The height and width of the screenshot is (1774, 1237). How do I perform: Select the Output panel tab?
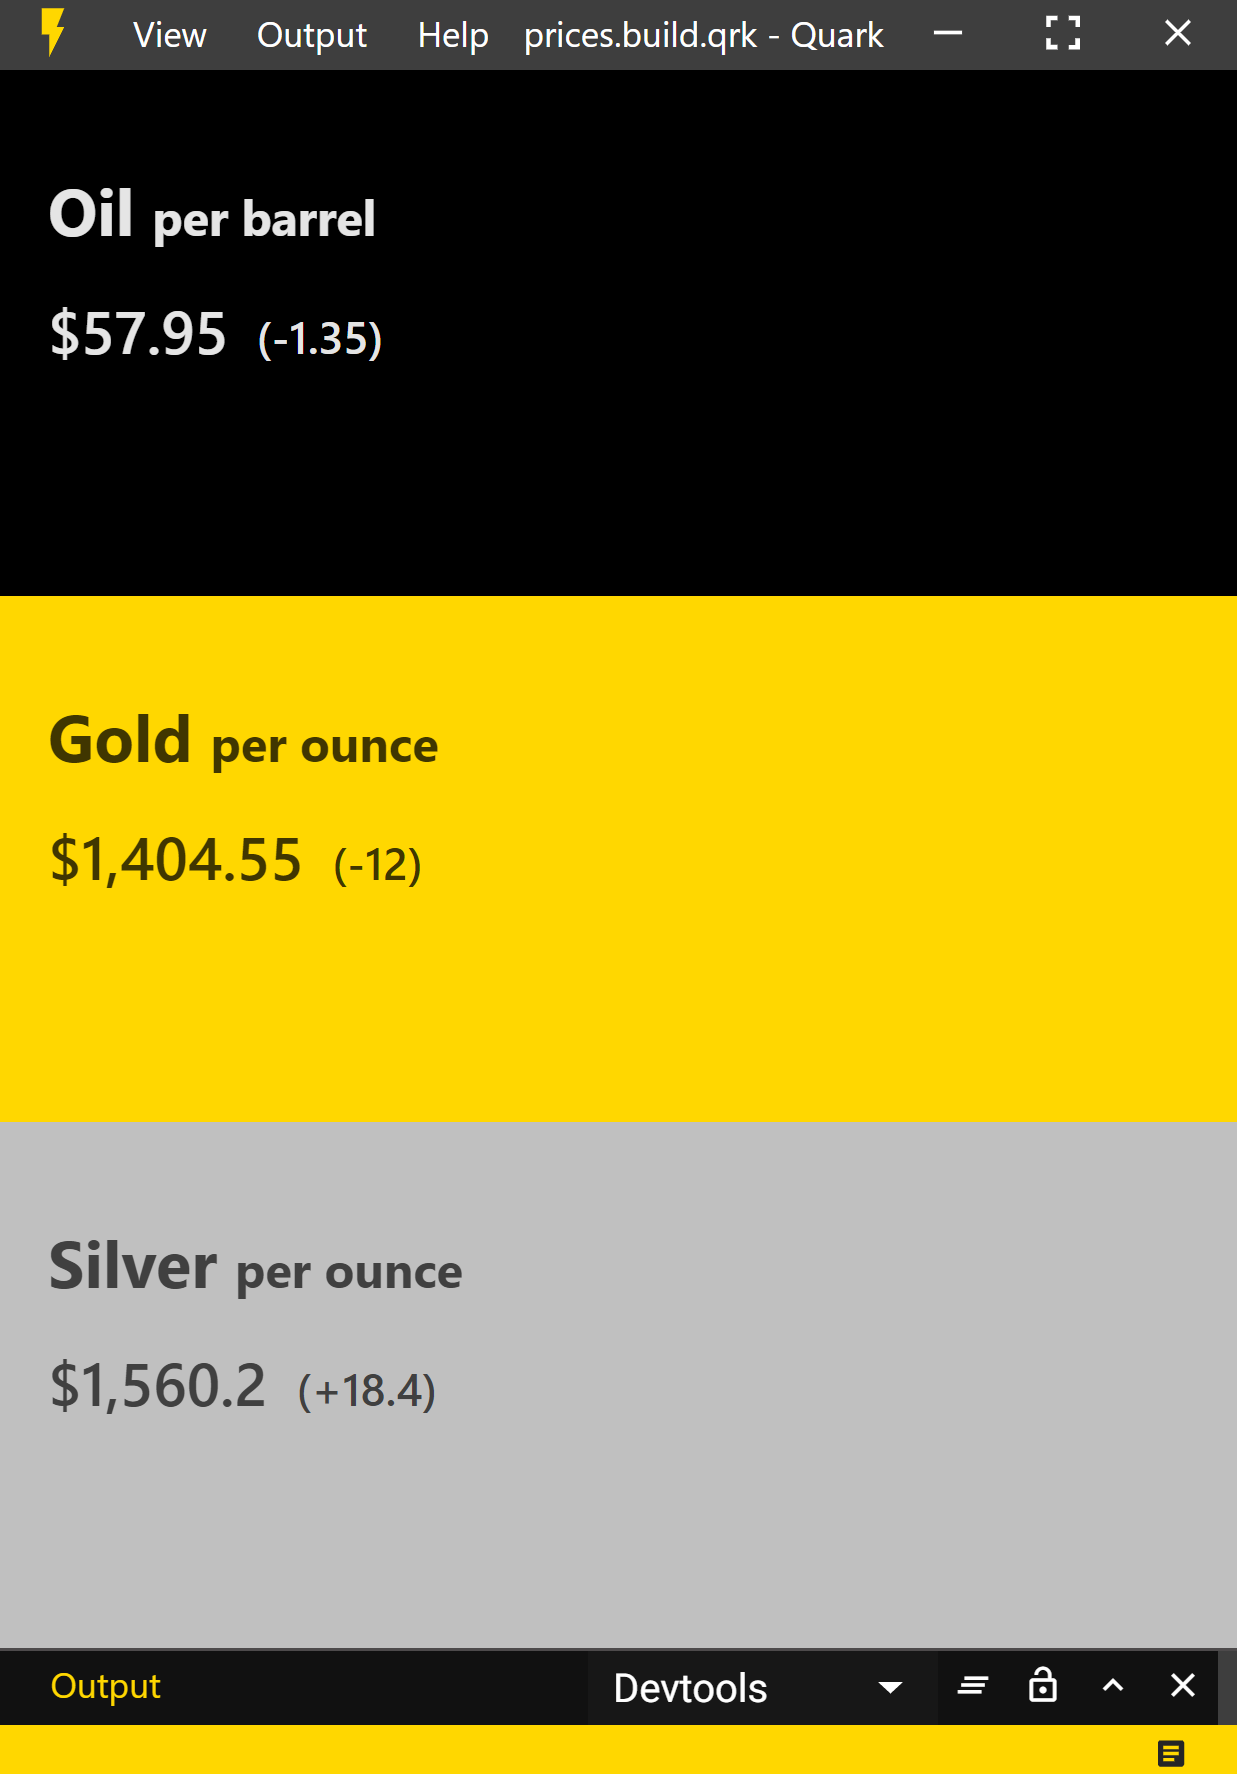pos(105,1686)
